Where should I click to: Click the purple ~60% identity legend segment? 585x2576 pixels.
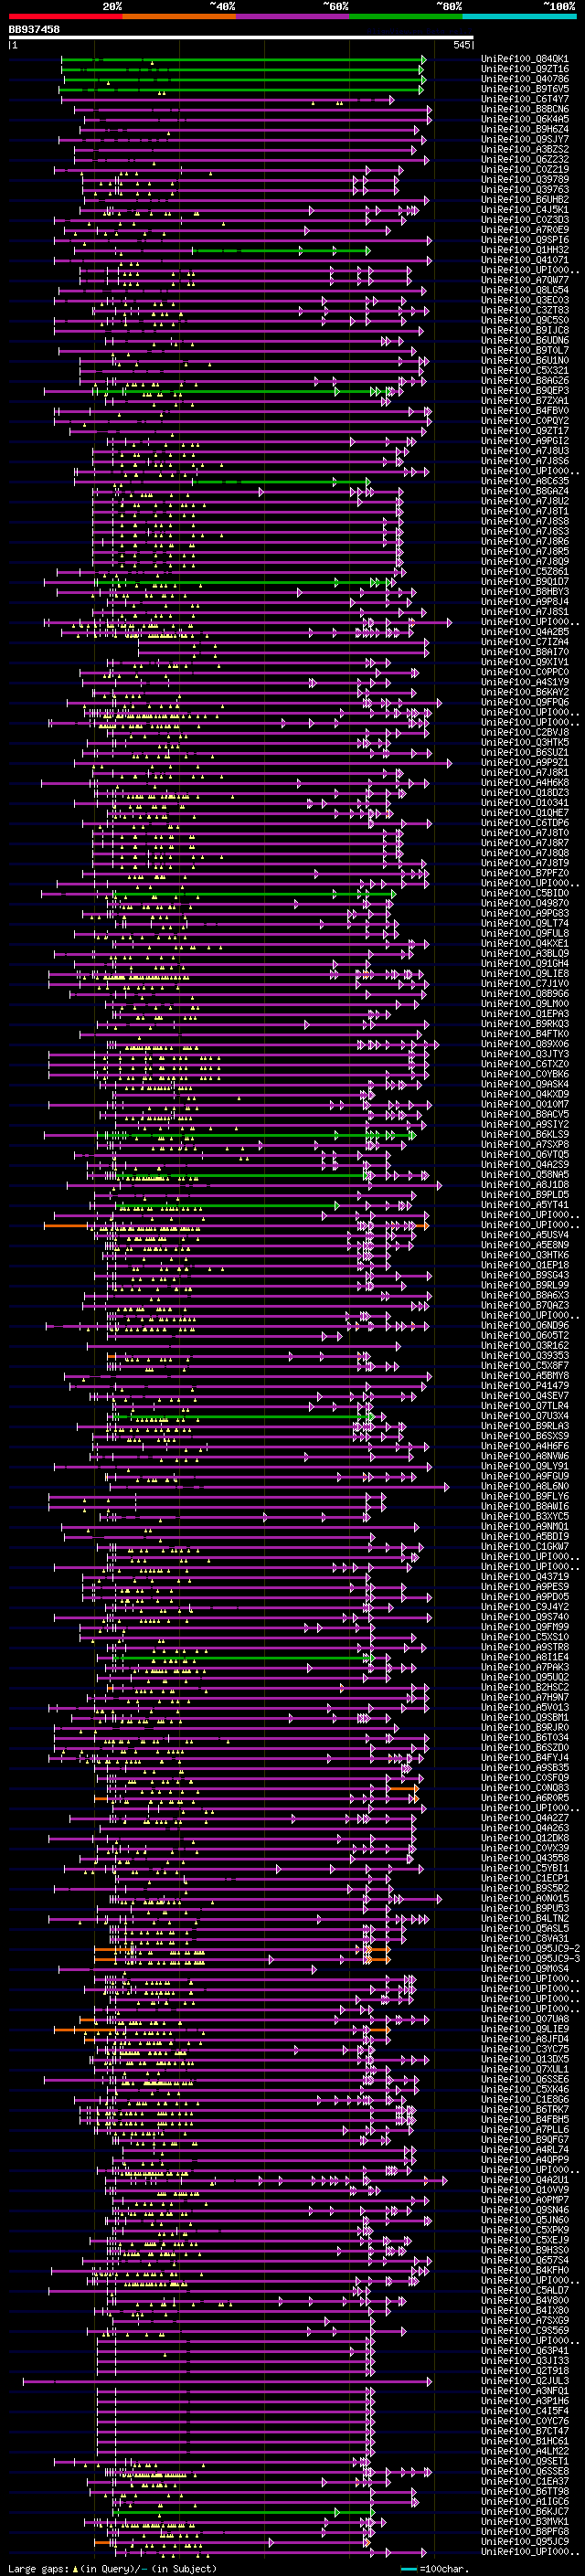[x=293, y=16]
